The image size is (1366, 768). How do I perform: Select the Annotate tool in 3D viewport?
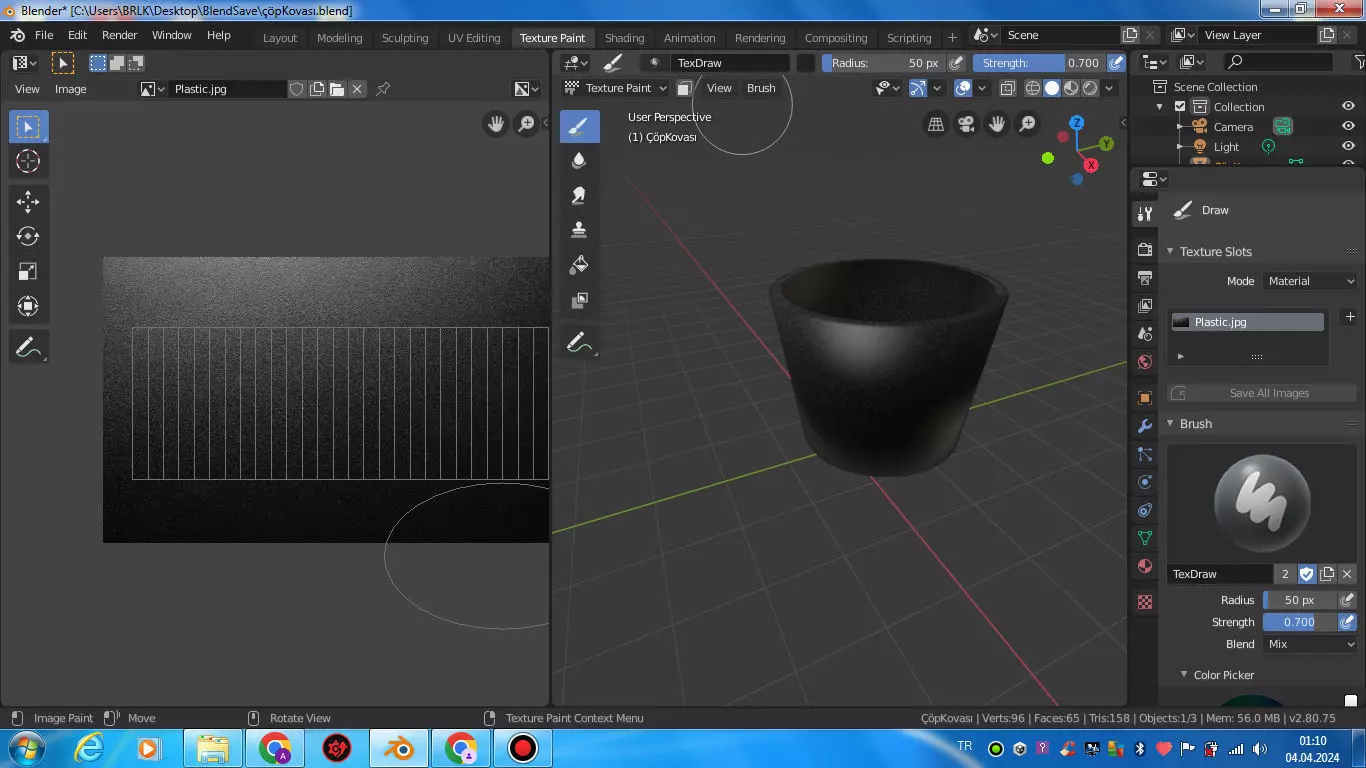pos(579,343)
